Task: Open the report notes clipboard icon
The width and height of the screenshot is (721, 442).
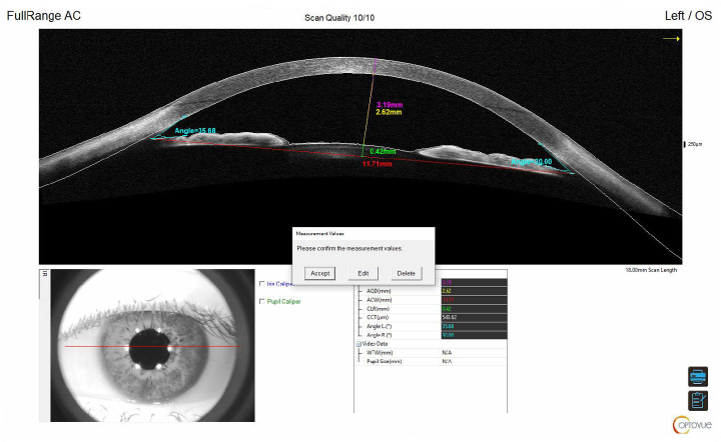Action: click(x=697, y=400)
